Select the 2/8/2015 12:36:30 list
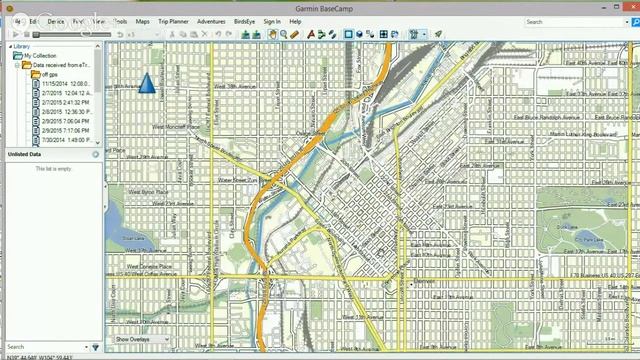The image size is (640, 360). 62,112
